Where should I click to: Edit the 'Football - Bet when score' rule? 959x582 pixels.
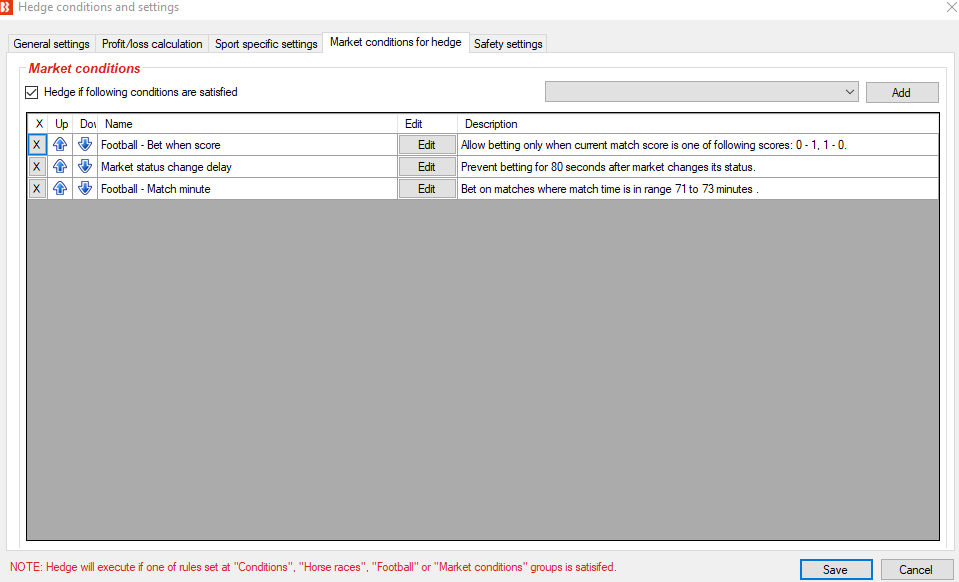427,145
